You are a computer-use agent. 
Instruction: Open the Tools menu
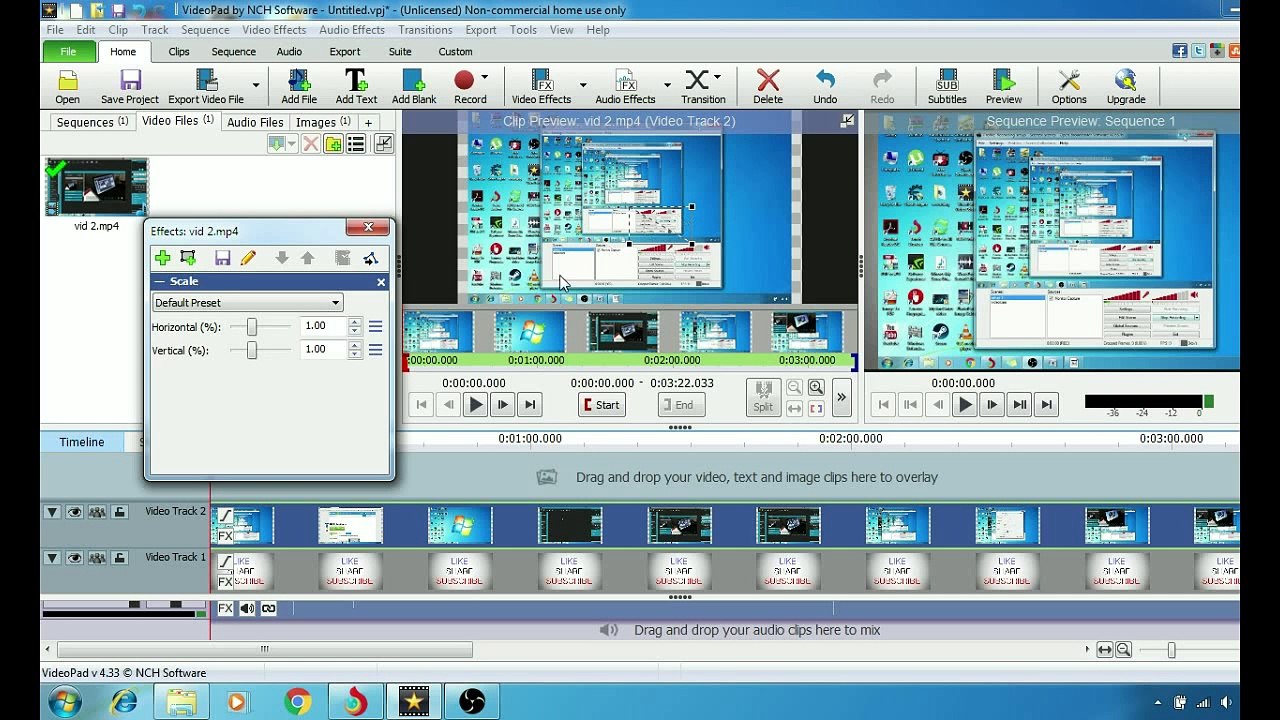click(523, 30)
